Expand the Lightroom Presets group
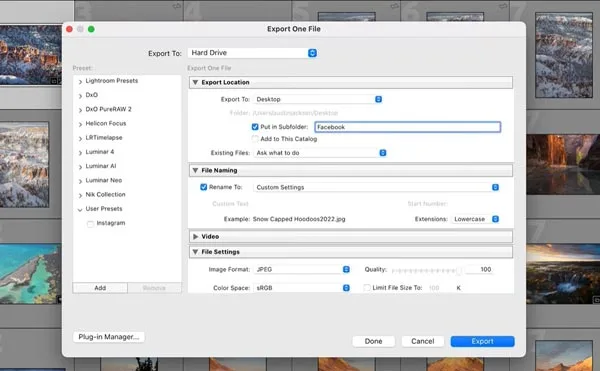The height and width of the screenshot is (371, 600). pos(80,81)
